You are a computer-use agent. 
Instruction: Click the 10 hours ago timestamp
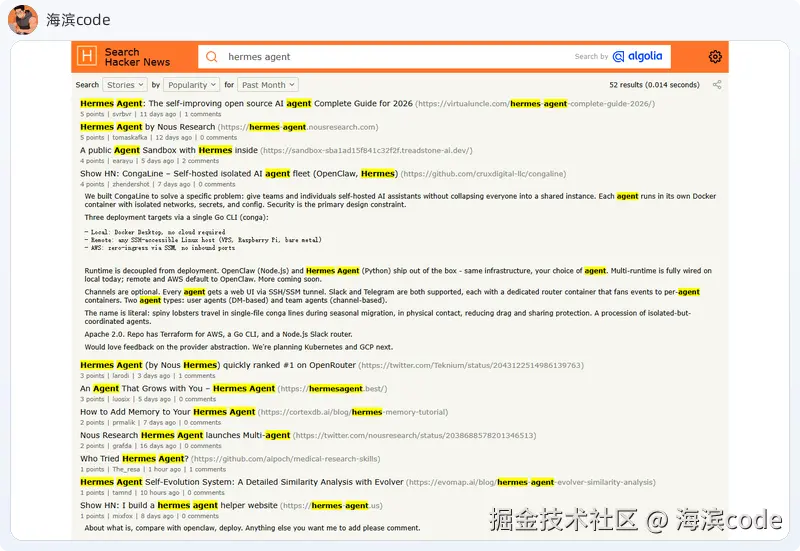tap(160, 493)
